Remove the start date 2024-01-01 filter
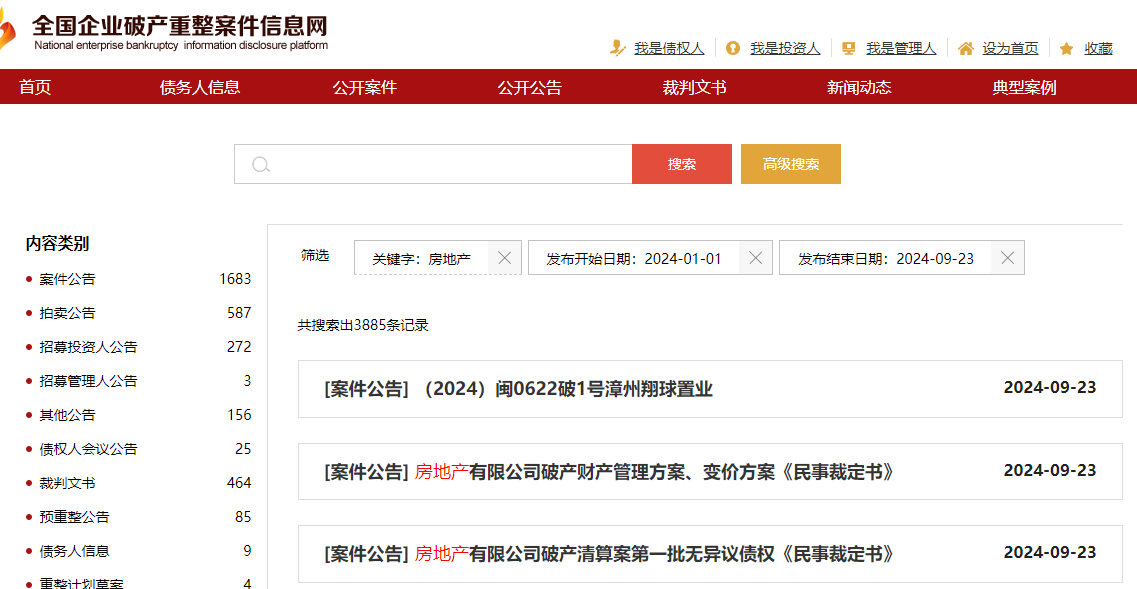 click(756, 258)
